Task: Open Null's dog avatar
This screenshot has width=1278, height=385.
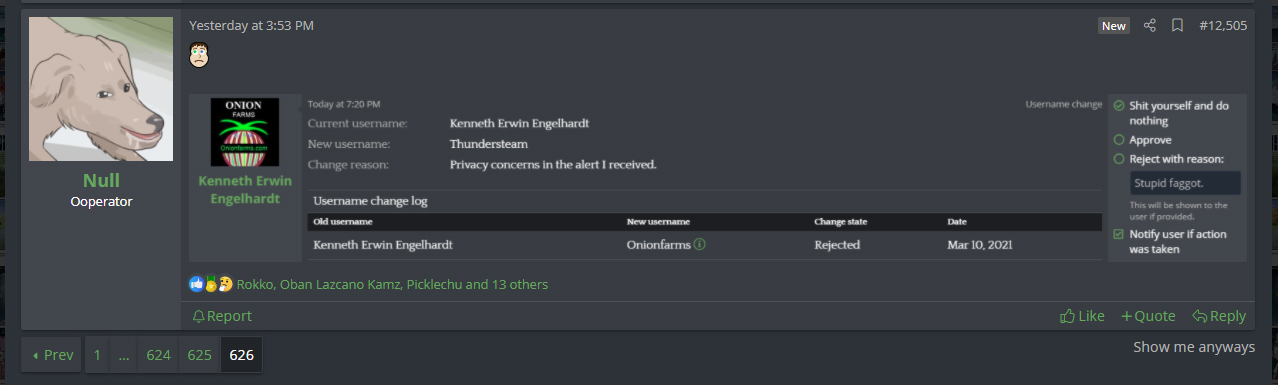Action: tap(101, 89)
